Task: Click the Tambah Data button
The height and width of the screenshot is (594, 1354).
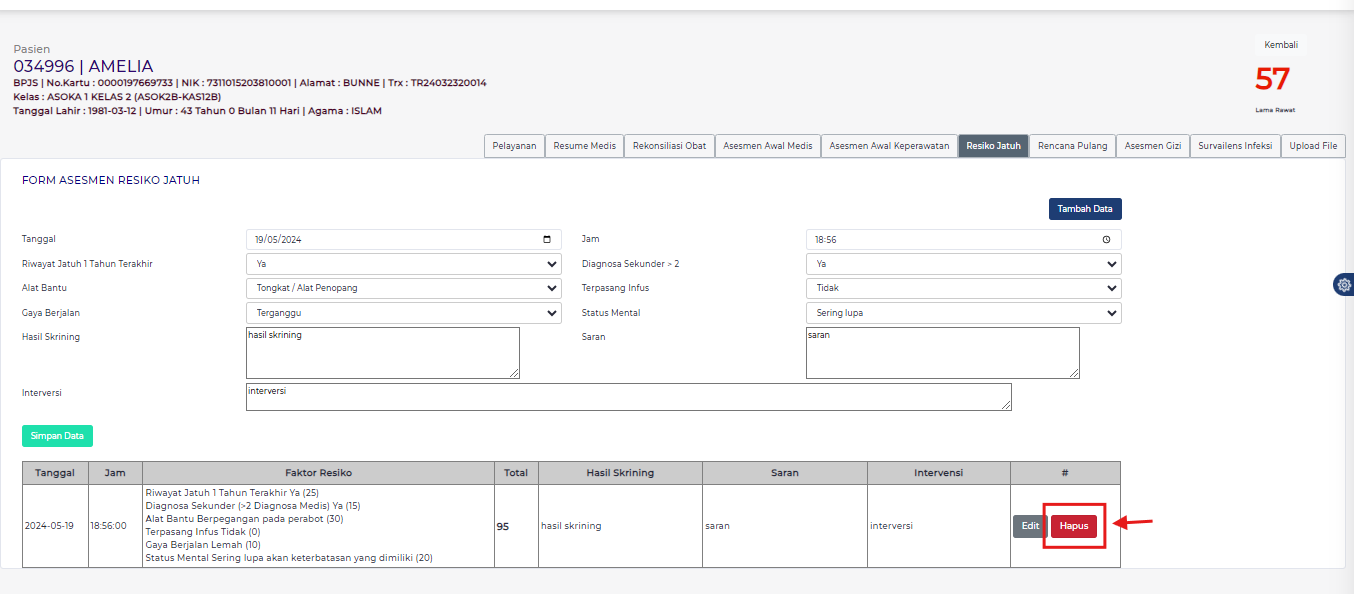Action: (x=1085, y=208)
